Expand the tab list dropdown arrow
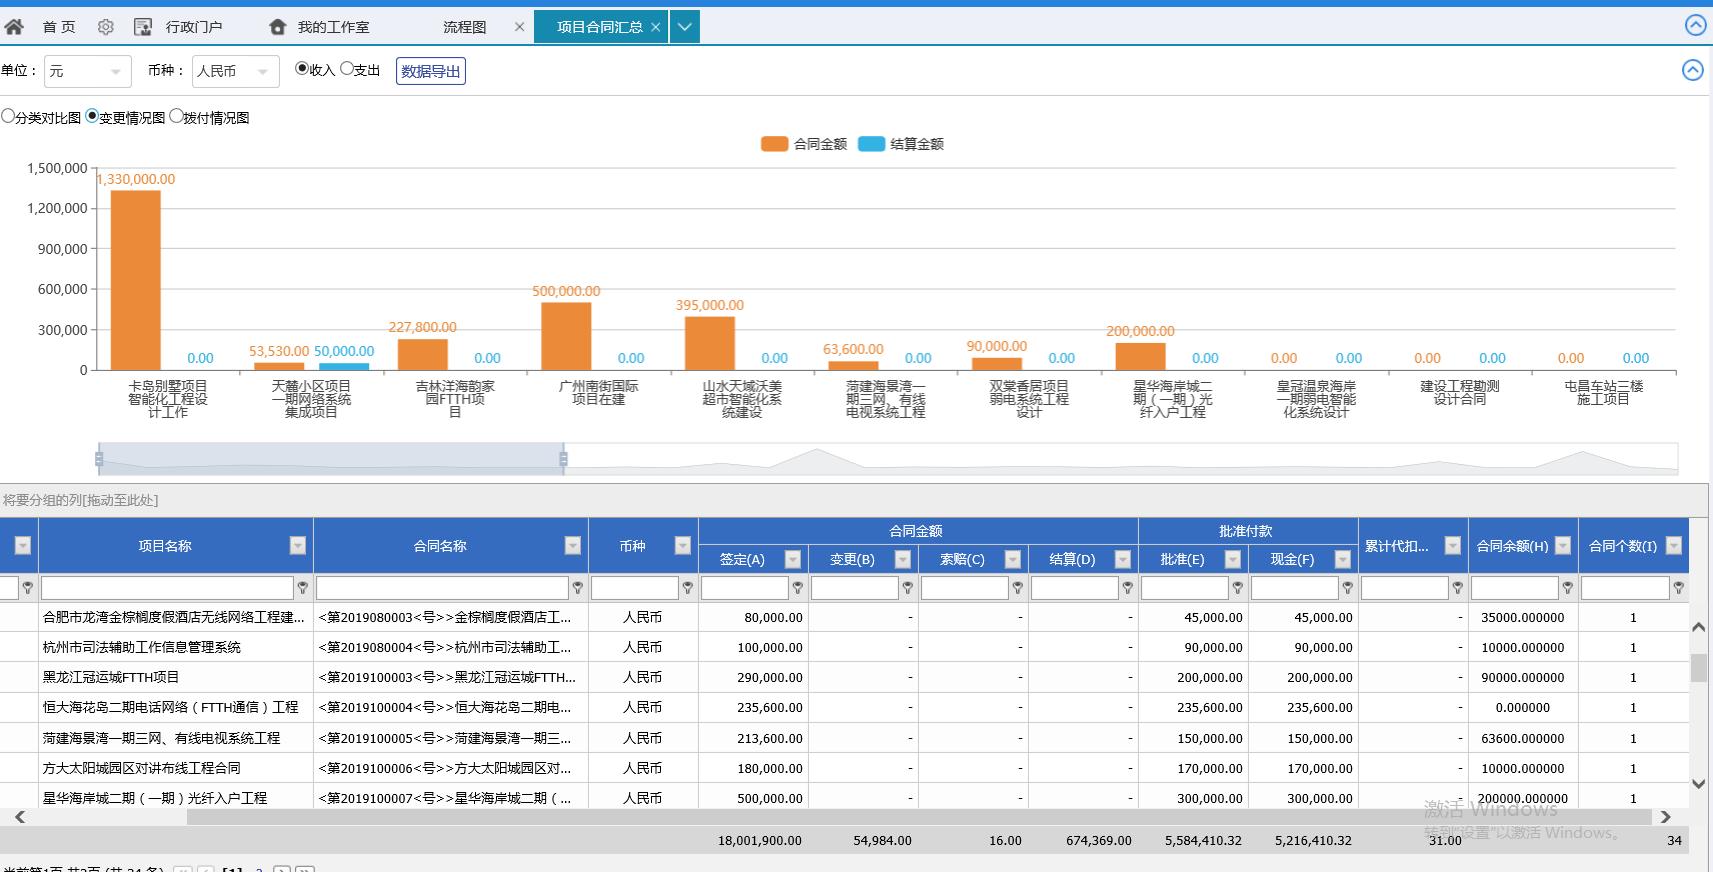 point(684,27)
